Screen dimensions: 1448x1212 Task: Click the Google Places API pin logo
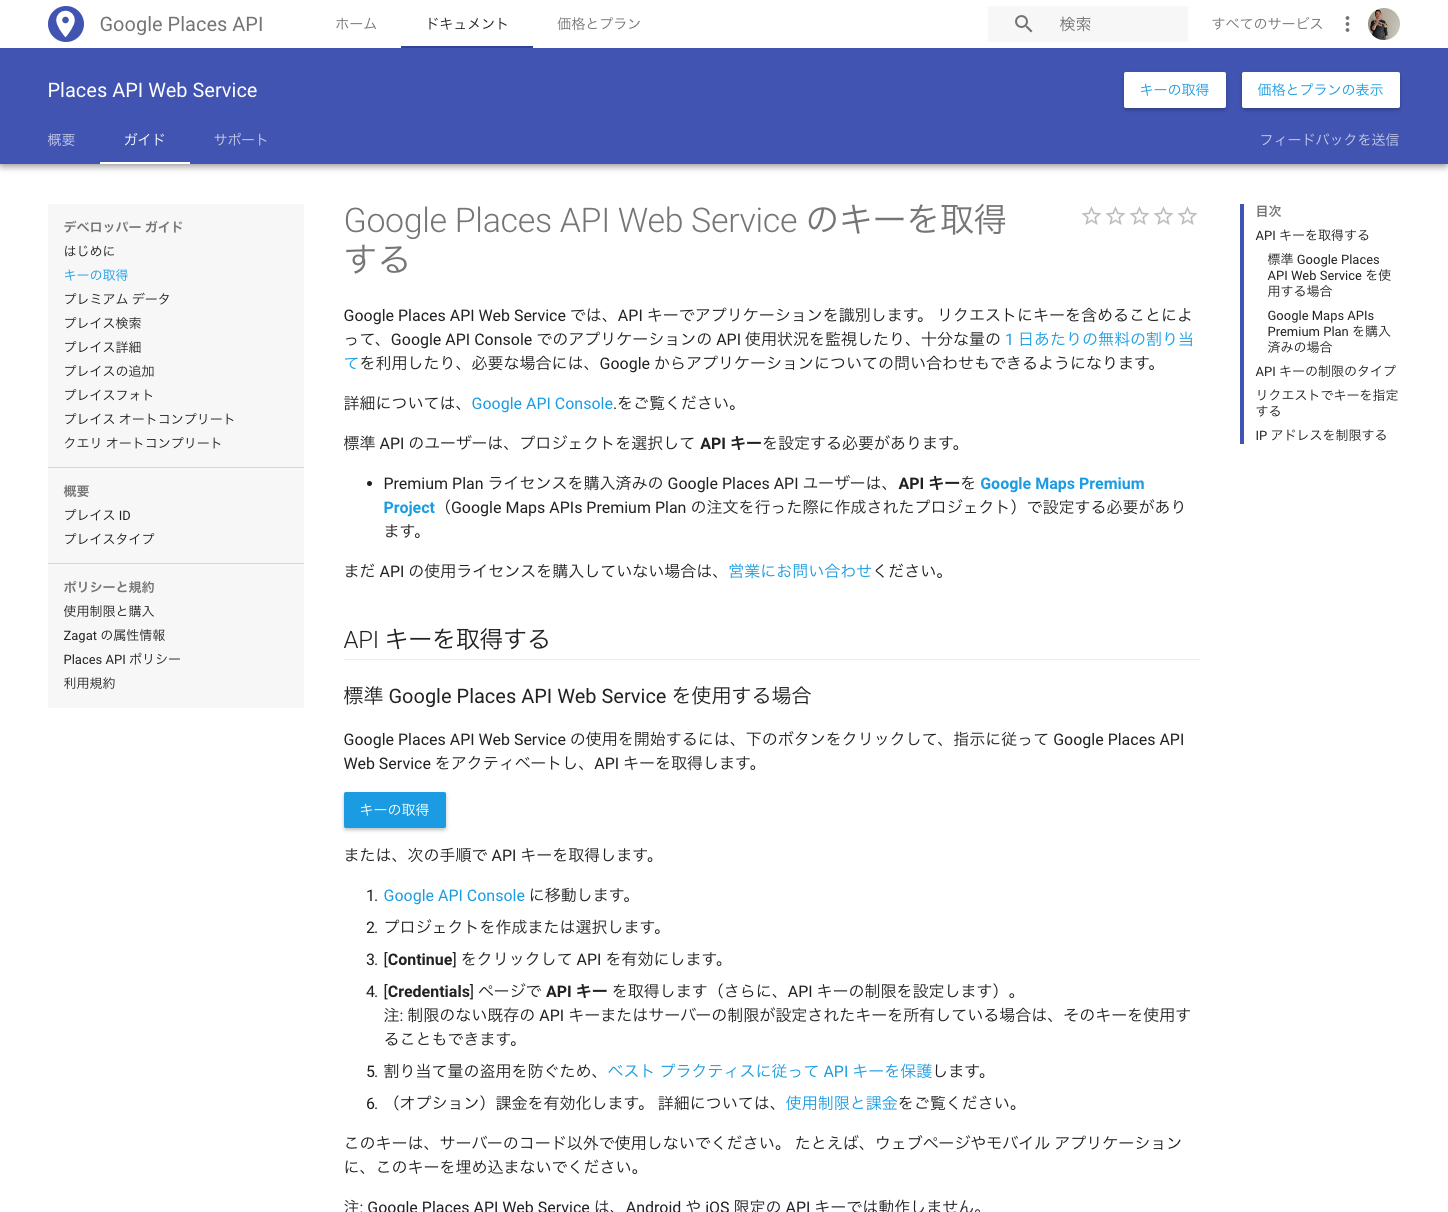click(66, 24)
